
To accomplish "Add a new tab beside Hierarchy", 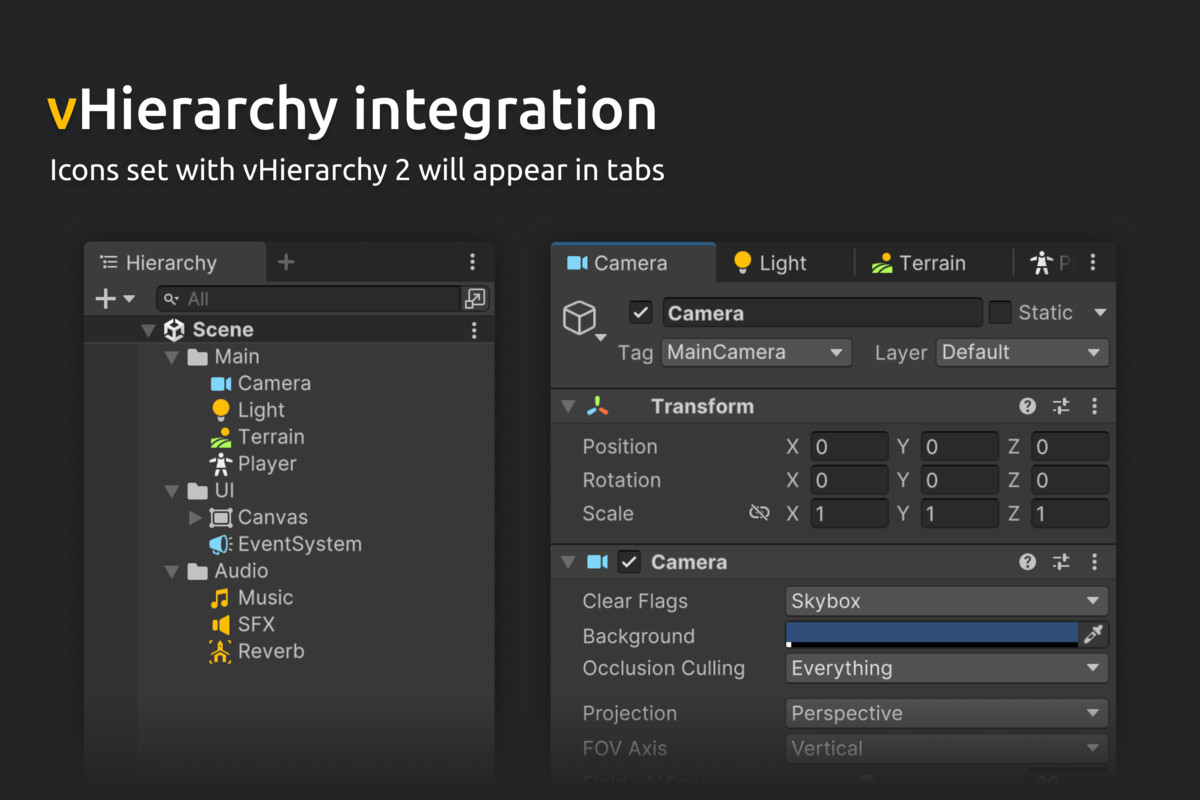I will (286, 262).
